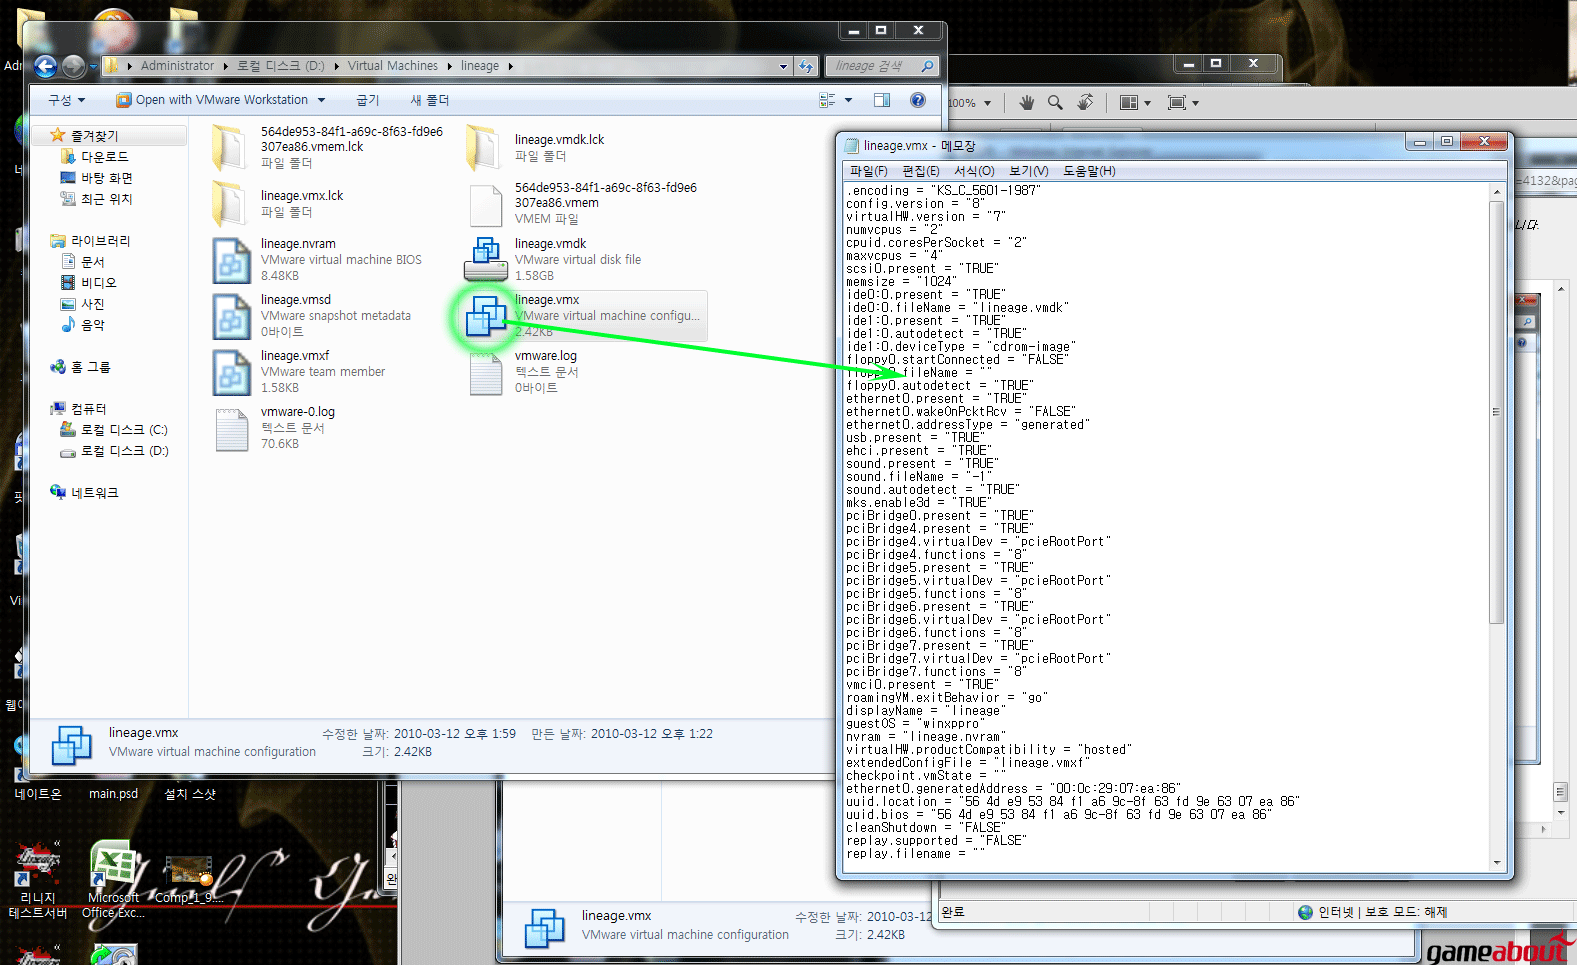Screen dimensions: 1577x965
Task: Open Notepad 편집(E) menu
Action: (x=921, y=171)
